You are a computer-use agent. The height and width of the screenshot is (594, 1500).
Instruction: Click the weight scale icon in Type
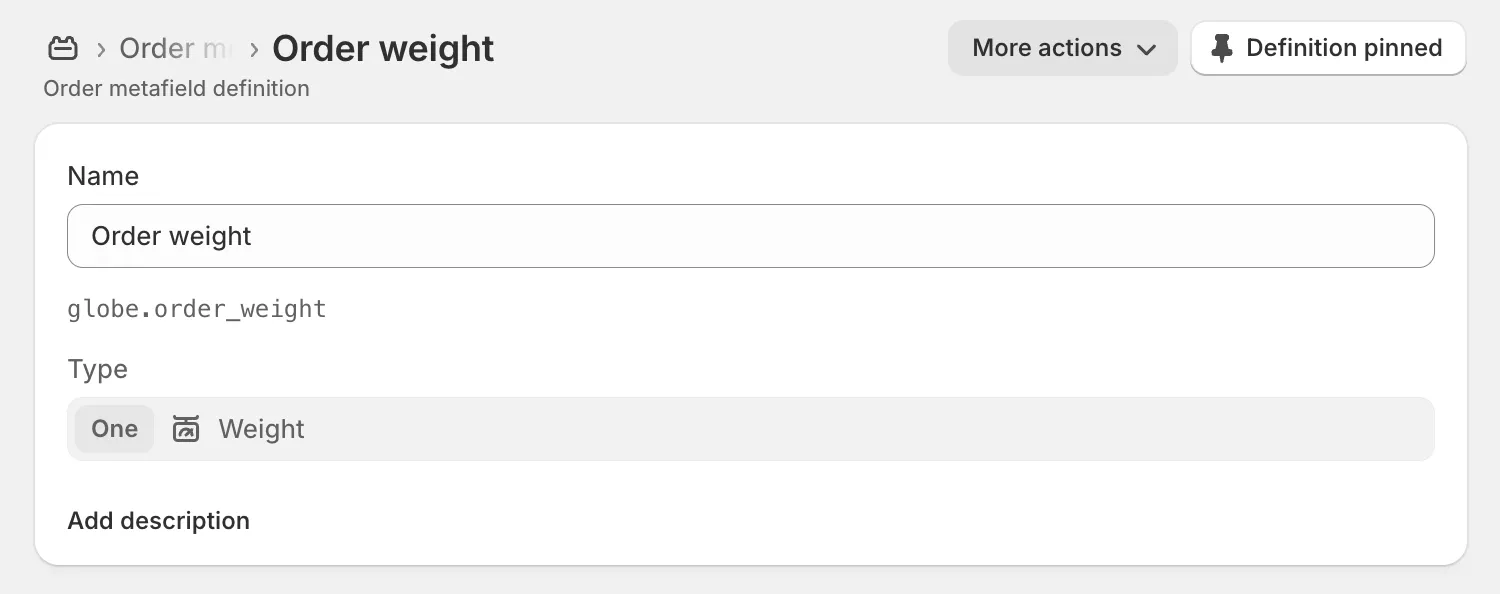(186, 429)
